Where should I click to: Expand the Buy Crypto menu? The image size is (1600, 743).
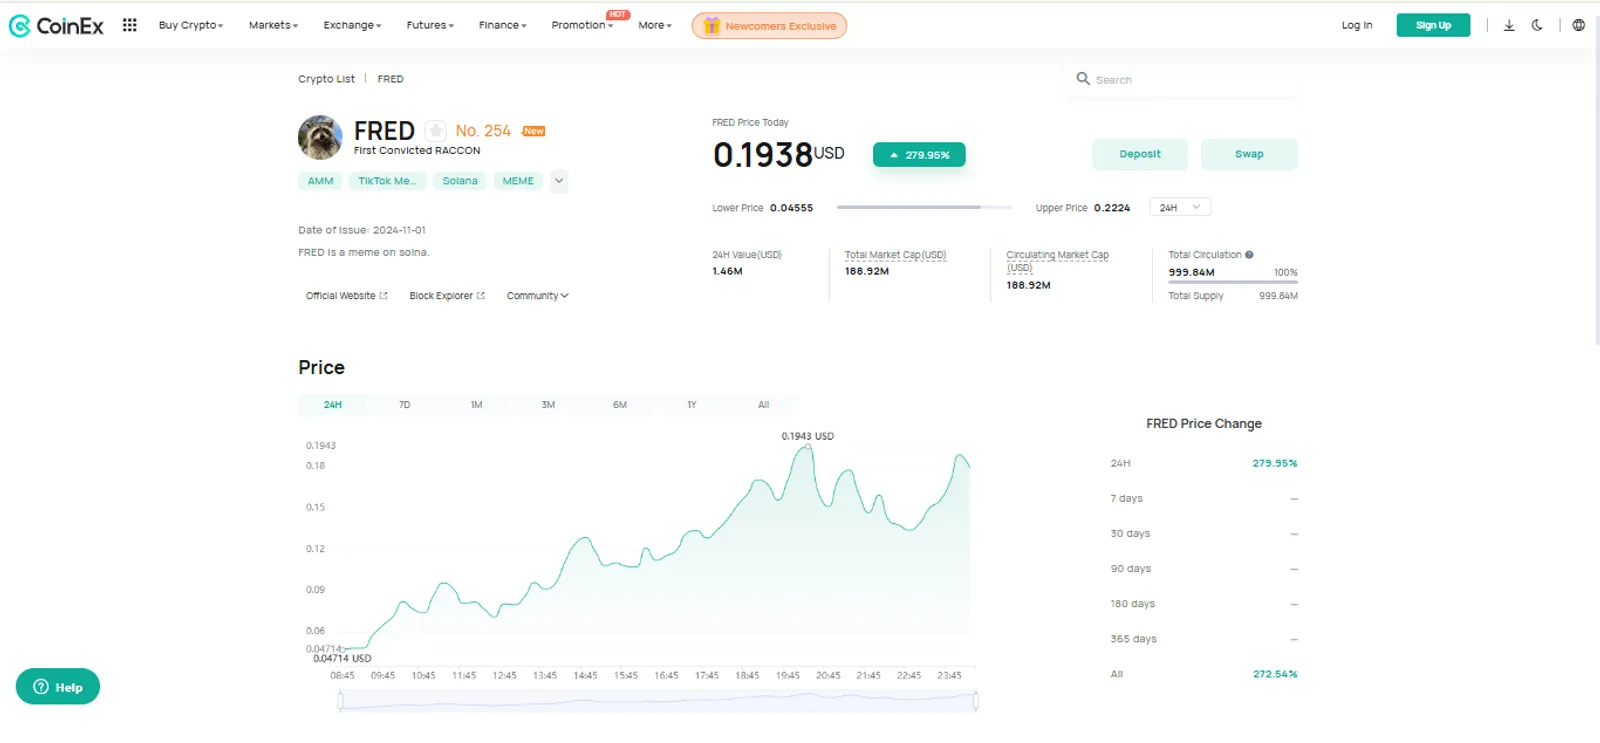click(191, 25)
